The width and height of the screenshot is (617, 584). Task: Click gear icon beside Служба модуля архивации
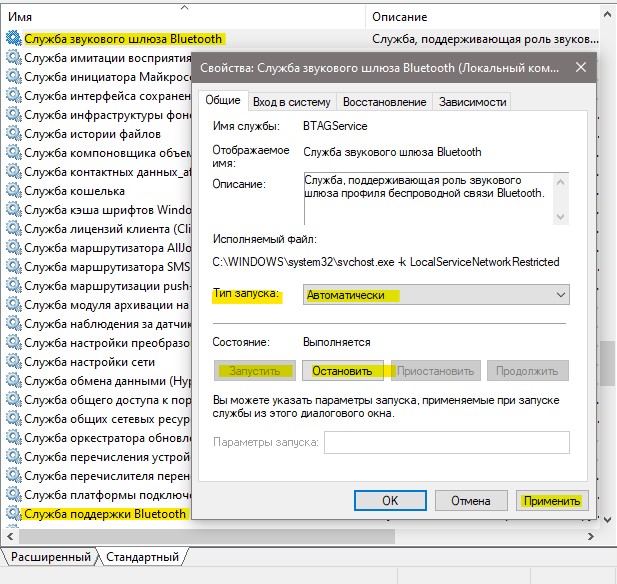(x=14, y=305)
